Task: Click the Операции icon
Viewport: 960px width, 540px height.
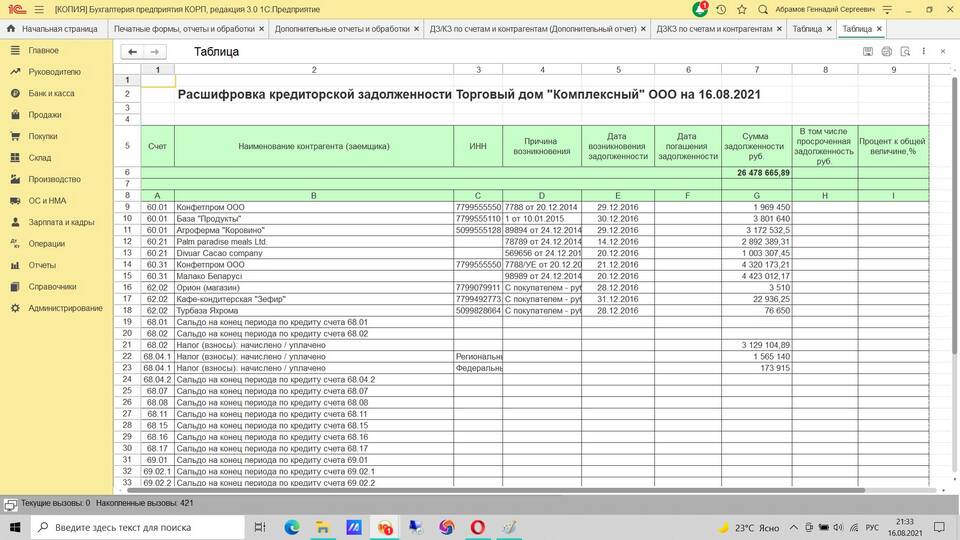Action: (15, 243)
